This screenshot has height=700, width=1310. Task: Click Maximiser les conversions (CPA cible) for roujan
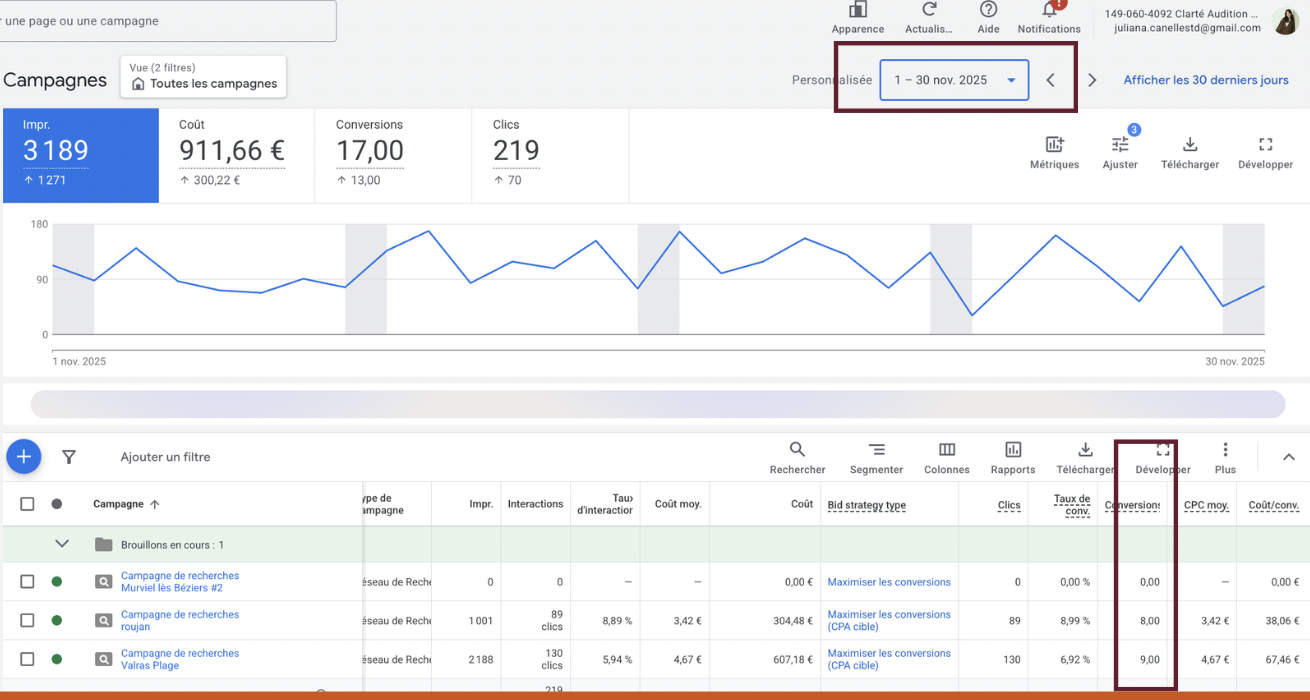[x=889, y=621]
